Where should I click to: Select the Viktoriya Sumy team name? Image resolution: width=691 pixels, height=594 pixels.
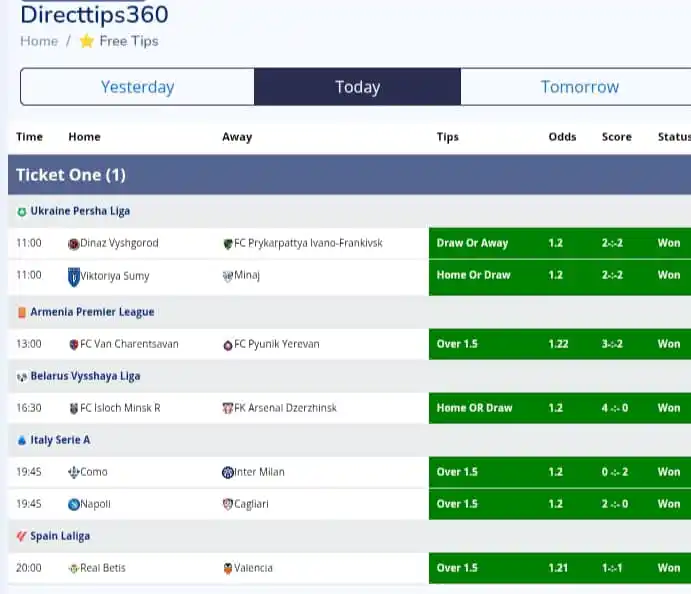point(115,276)
